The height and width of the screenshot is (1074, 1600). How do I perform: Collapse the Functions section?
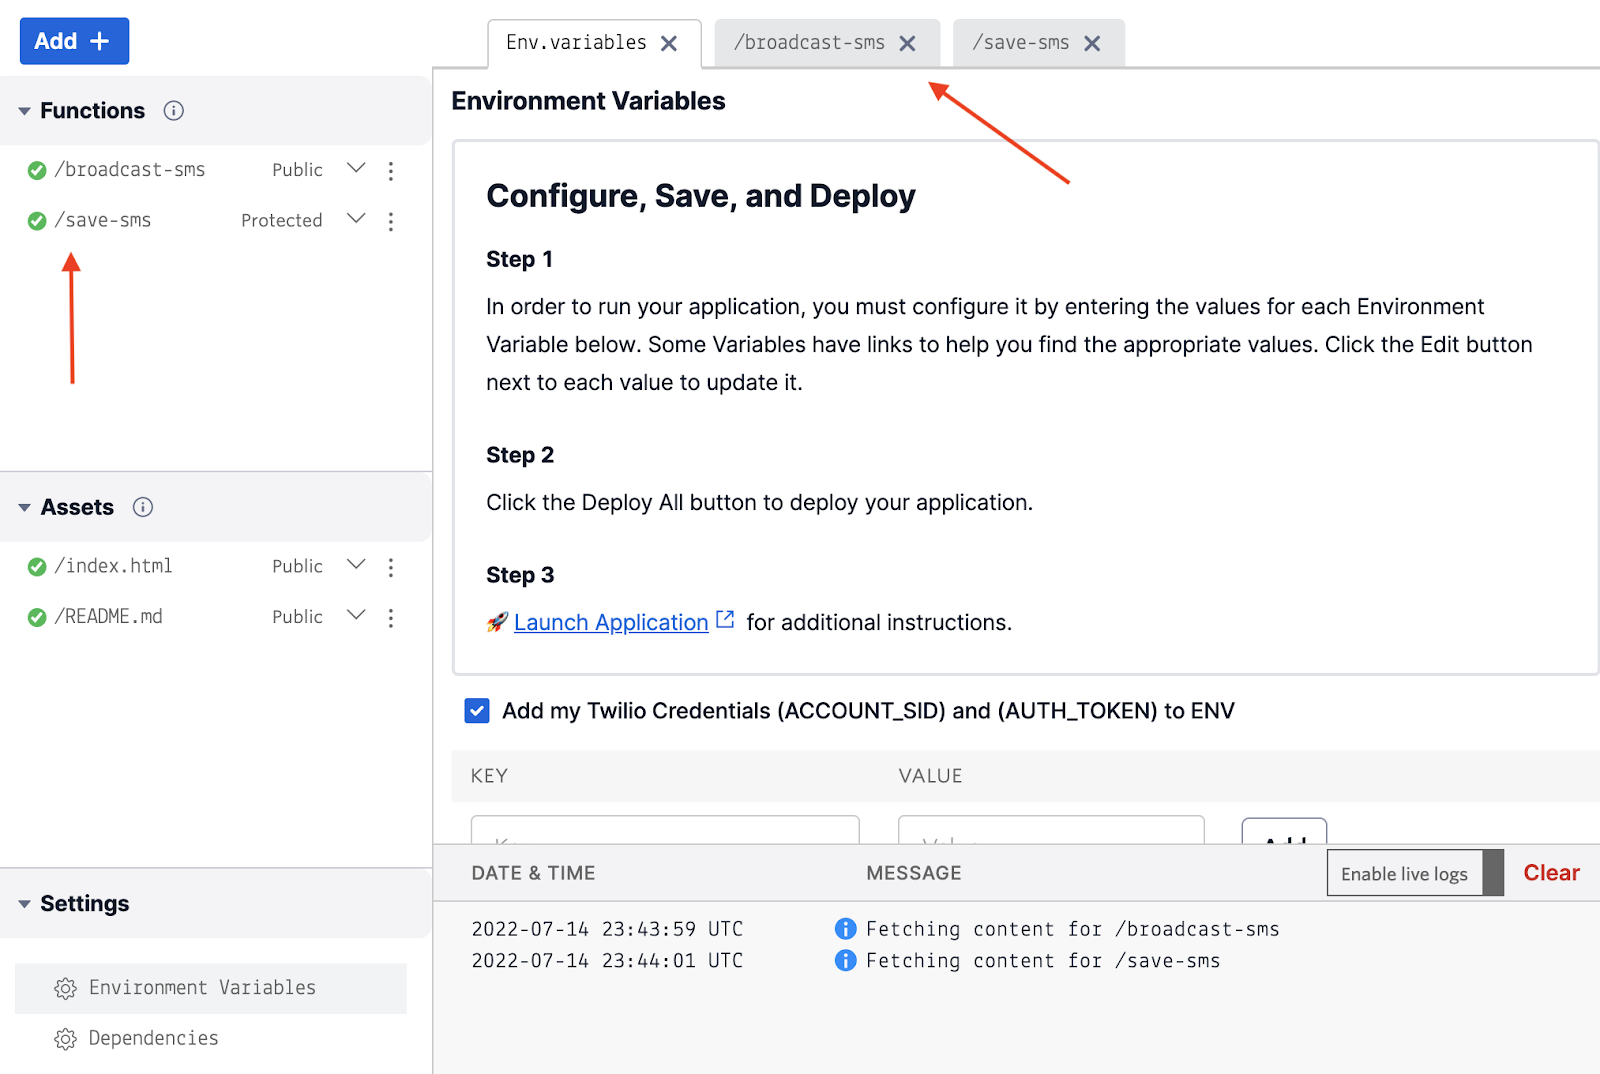(24, 111)
